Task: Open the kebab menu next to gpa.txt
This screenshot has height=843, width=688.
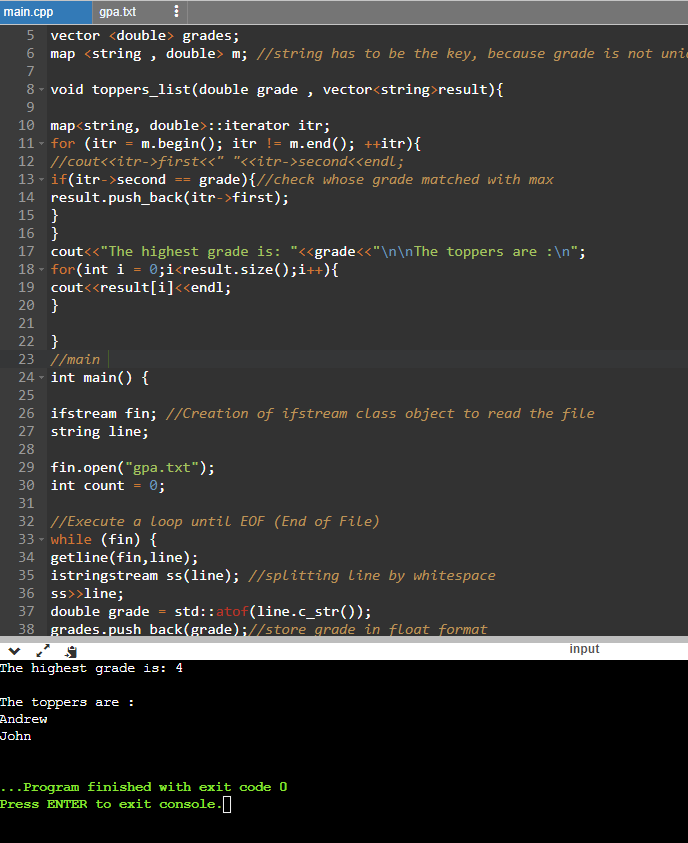Action: [176, 12]
